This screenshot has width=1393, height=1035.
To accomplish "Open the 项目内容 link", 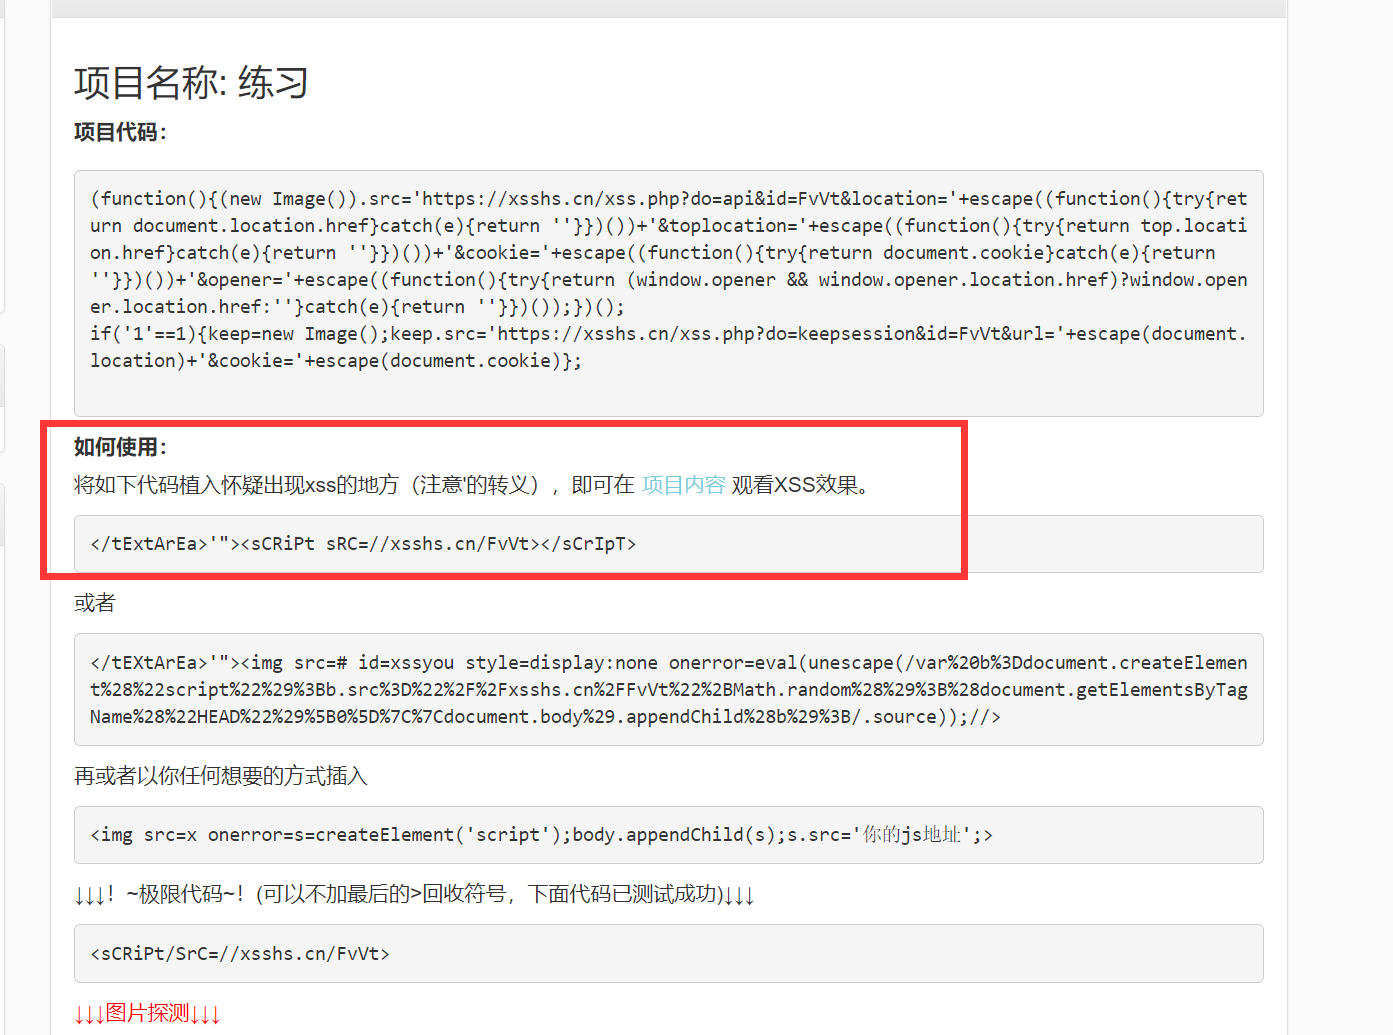I will (x=683, y=485).
